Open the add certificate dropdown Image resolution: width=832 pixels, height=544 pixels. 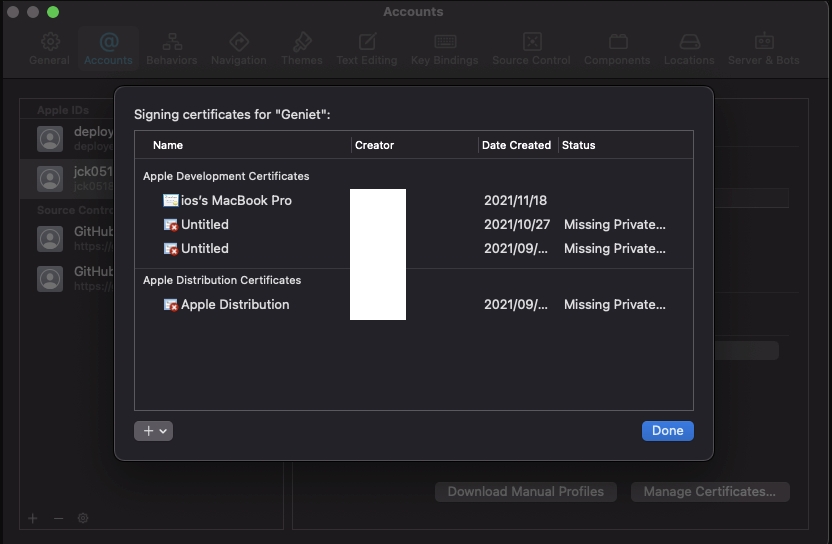[153, 431]
